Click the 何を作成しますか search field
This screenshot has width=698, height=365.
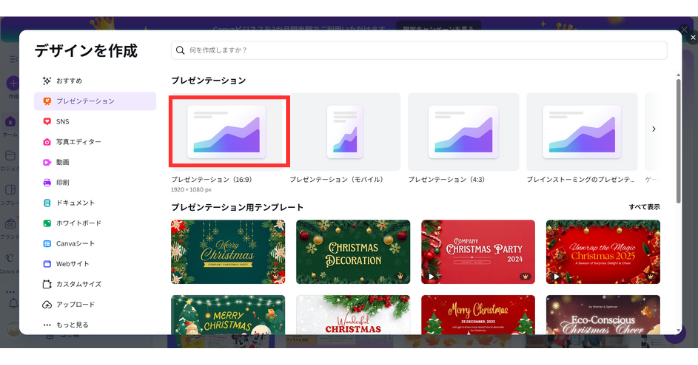tap(419, 50)
